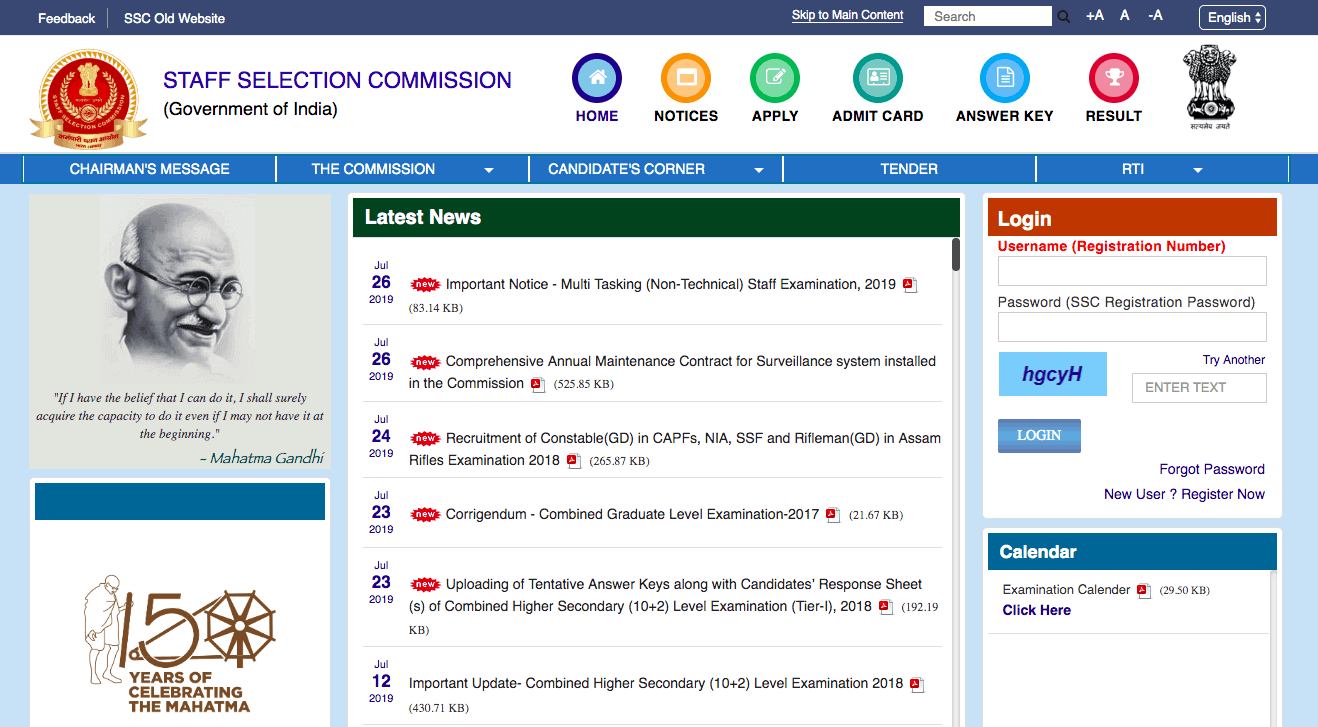
Task: Click the Home icon in header
Action: click(597, 78)
